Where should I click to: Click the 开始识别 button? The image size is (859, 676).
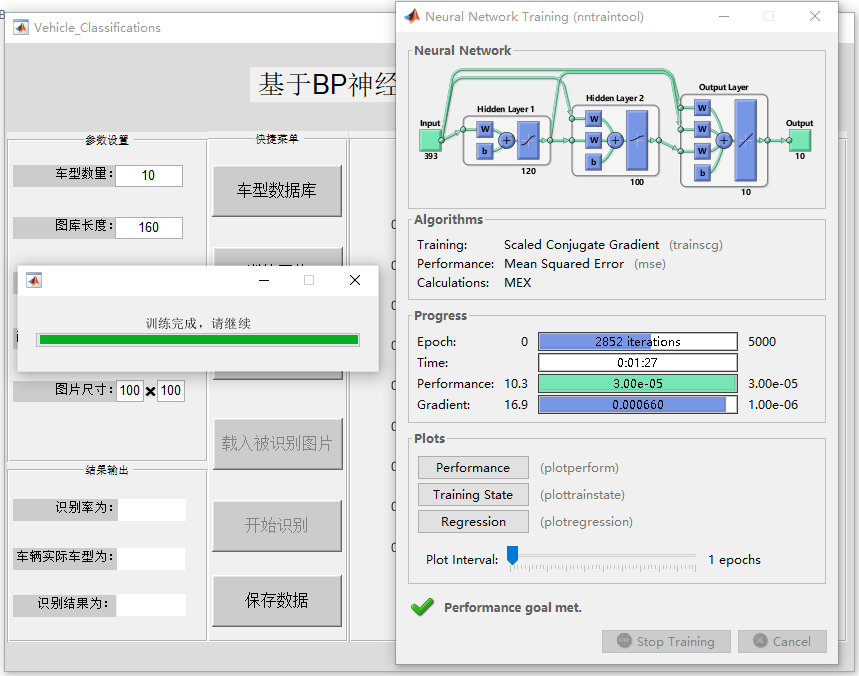coord(277,525)
